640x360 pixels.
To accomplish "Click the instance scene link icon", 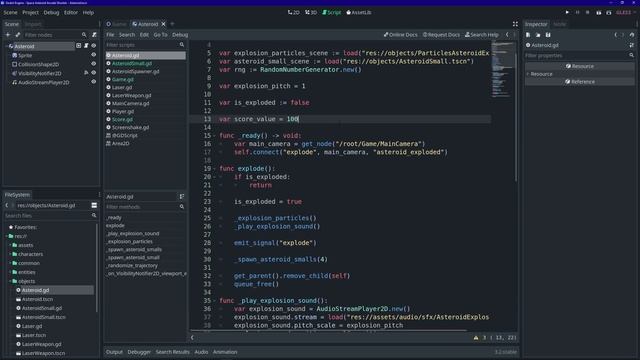I will click(18, 35).
